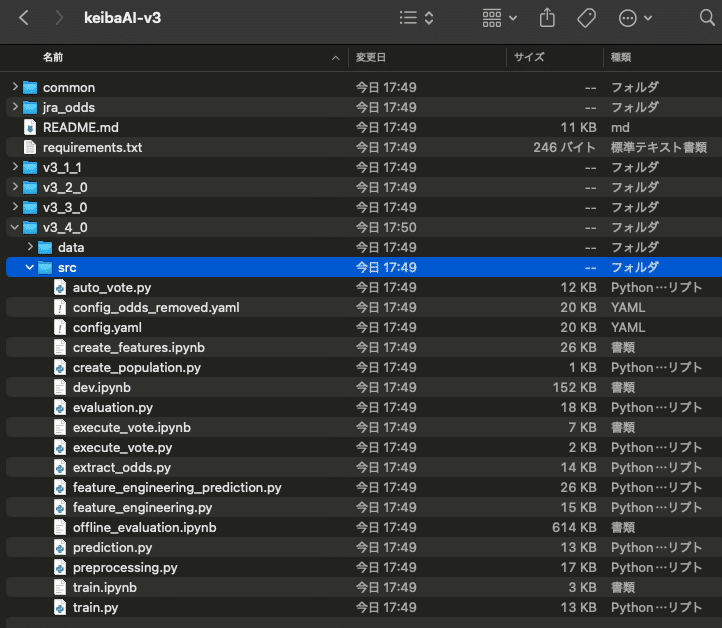
Task: Select the config.yaml file icon
Action: [x=60, y=327]
